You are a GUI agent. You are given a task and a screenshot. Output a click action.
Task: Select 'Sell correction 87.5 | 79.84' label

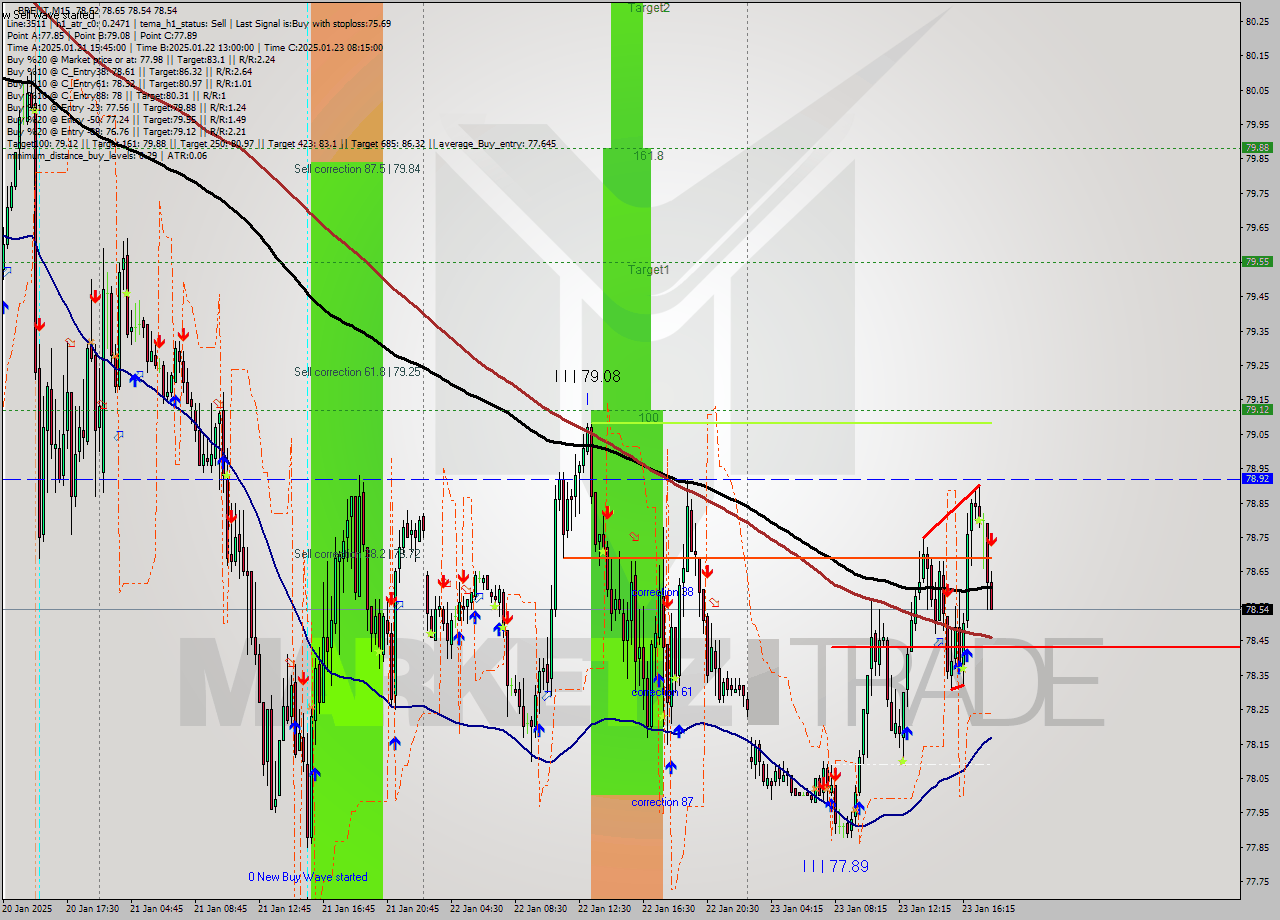point(357,169)
